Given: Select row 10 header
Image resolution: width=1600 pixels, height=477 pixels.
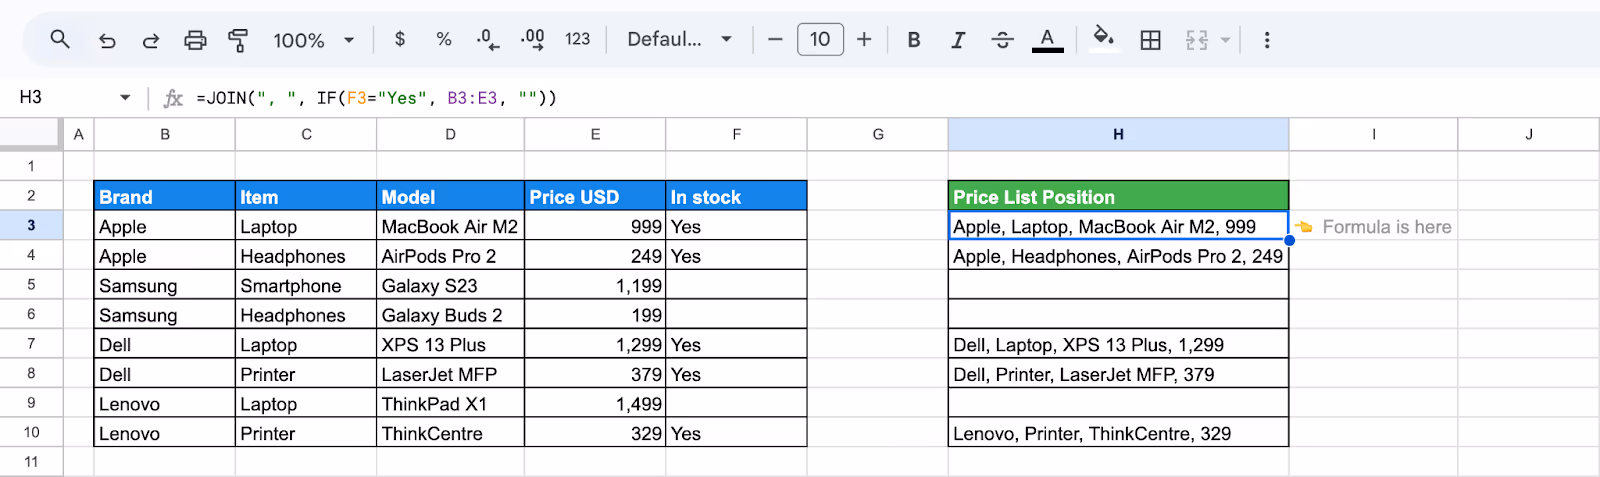Looking at the screenshot, I should (x=31, y=433).
